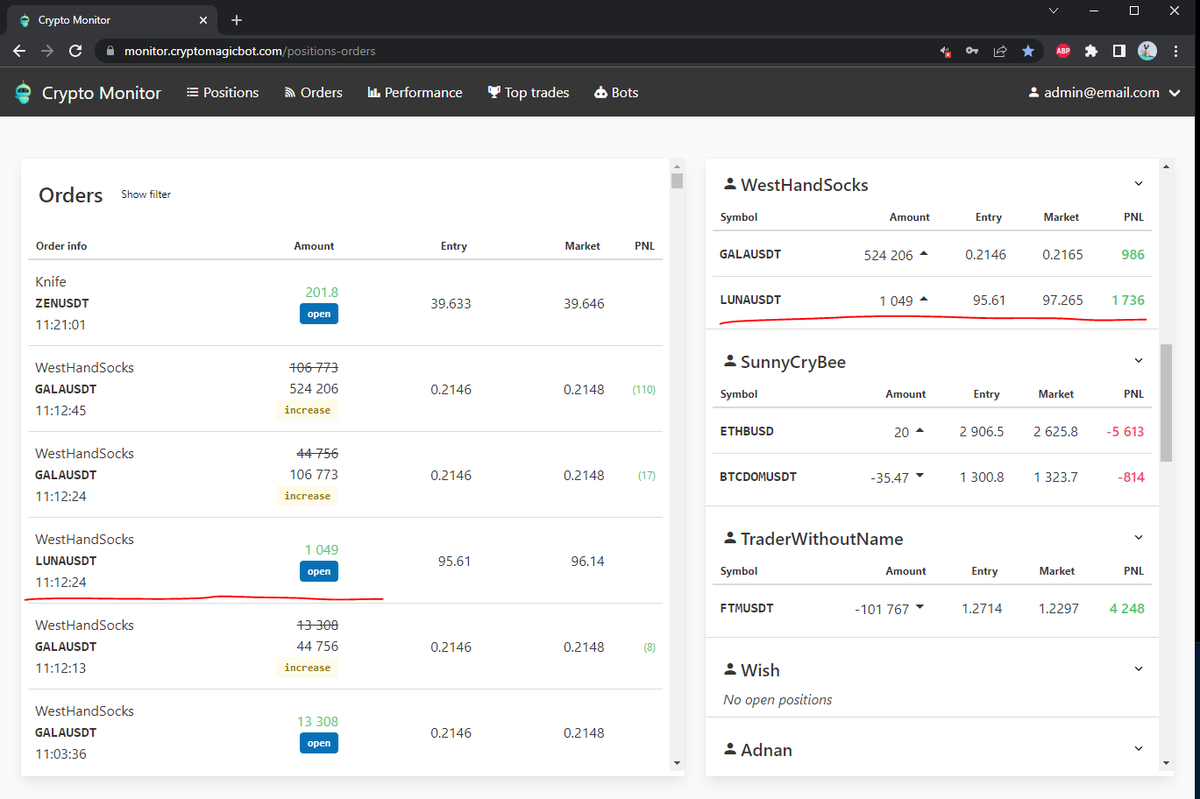
Task: Open the Top trades nav item
Action: point(528,92)
